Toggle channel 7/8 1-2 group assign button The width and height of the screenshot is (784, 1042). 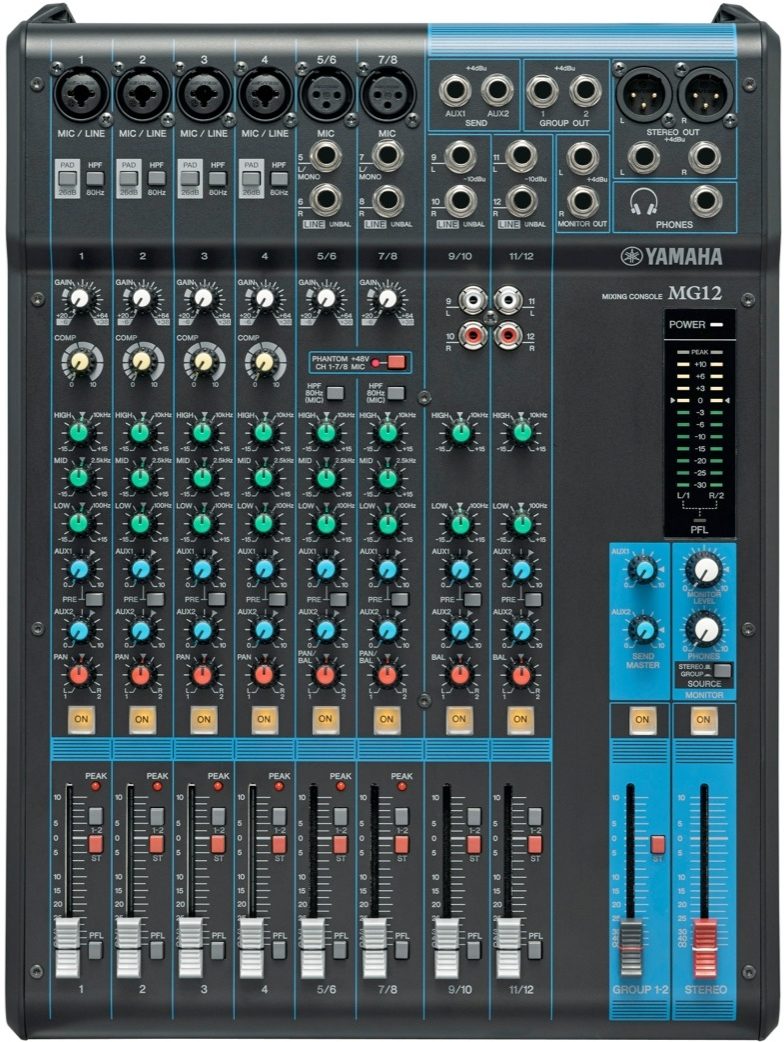pyautogui.click(x=401, y=816)
